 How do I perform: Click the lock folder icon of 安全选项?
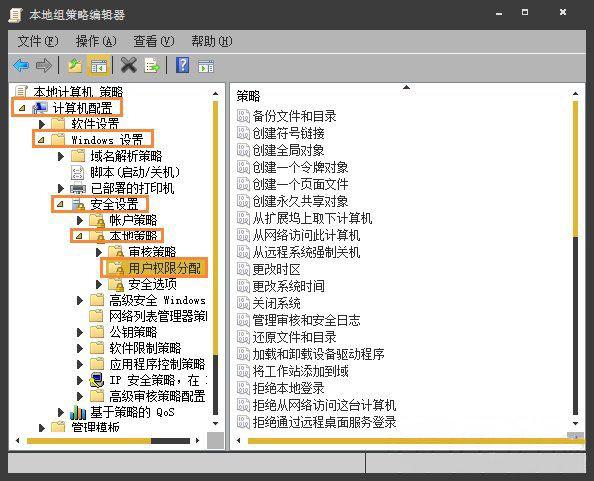coord(116,284)
